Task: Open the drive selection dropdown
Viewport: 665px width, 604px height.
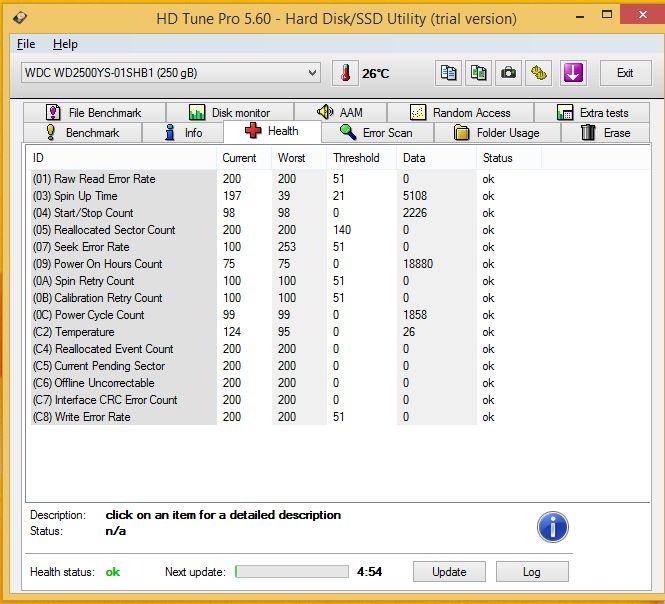Action: [x=170, y=73]
